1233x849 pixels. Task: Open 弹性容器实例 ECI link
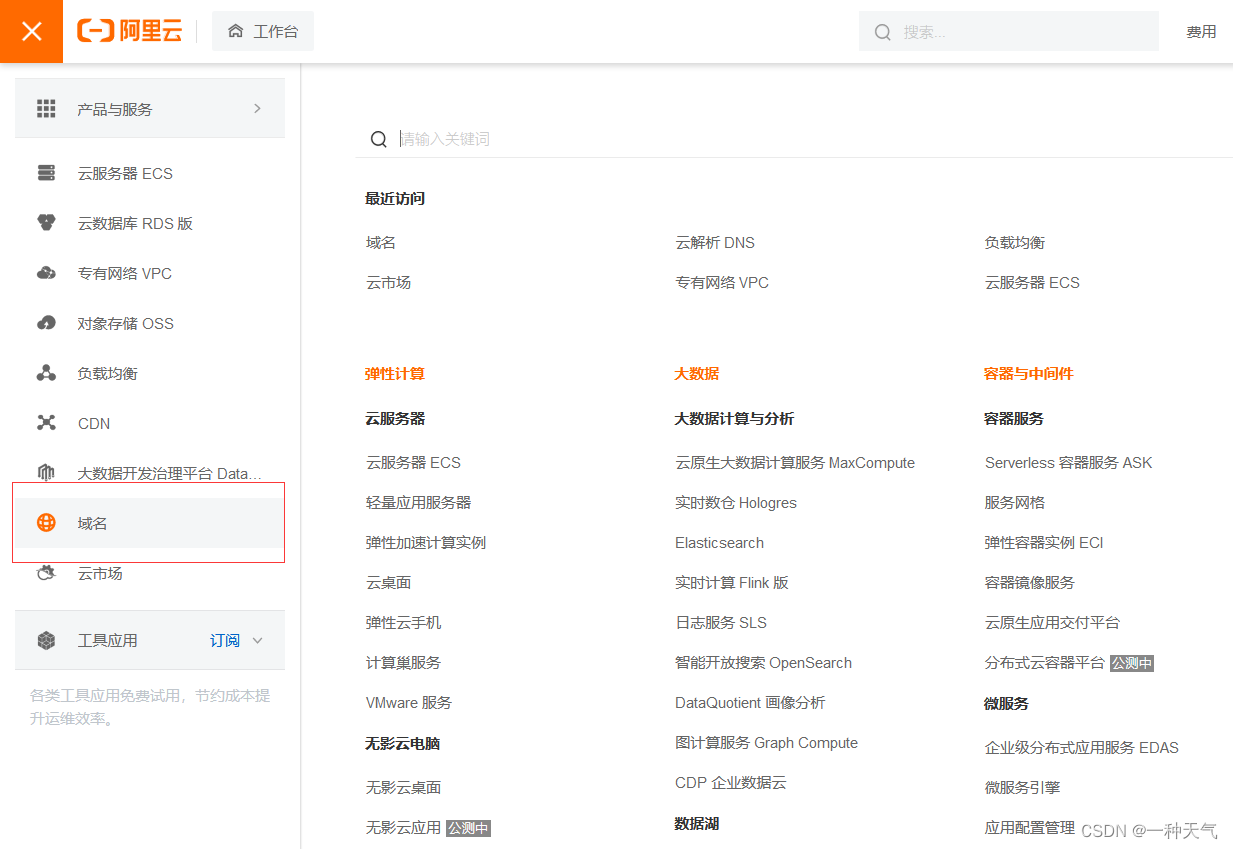(x=1044, y=542)
